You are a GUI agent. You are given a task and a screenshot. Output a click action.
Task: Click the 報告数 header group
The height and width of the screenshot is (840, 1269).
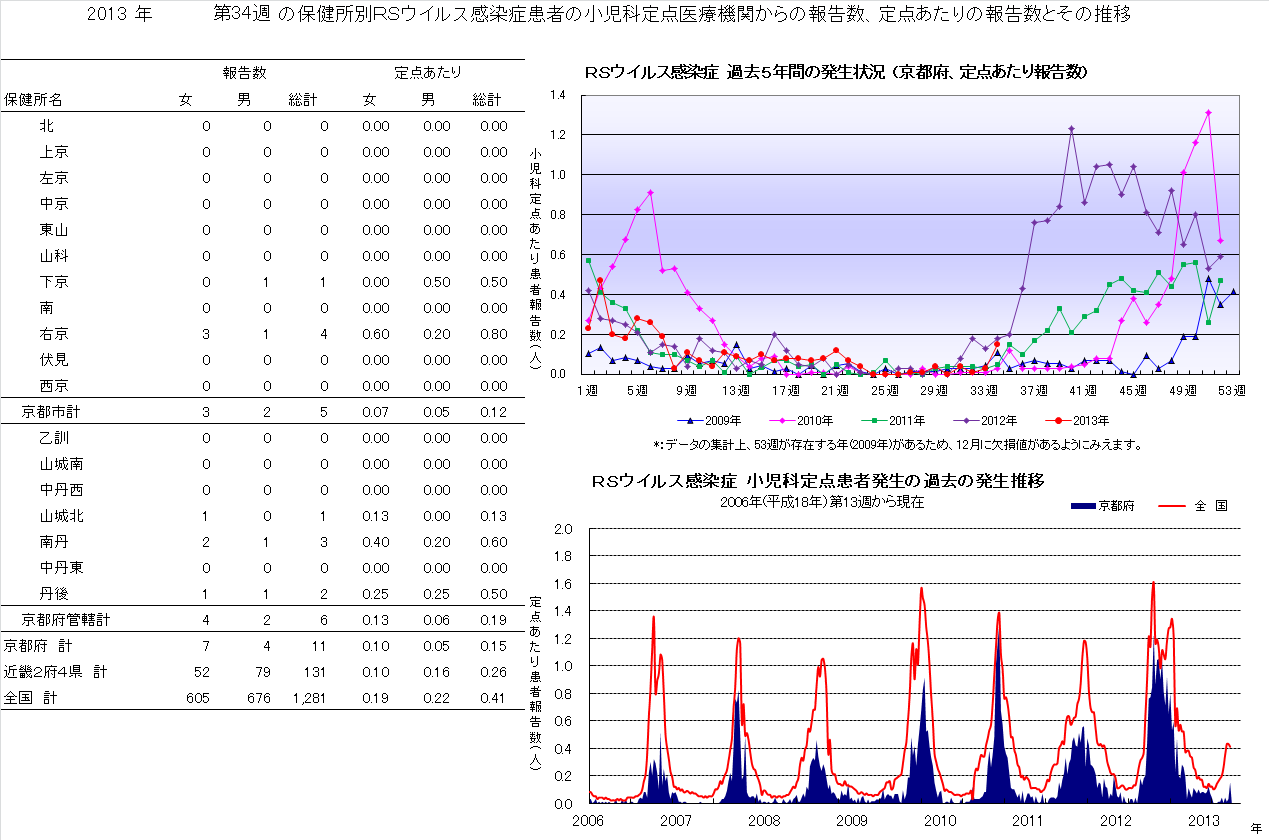pos(245,73)
